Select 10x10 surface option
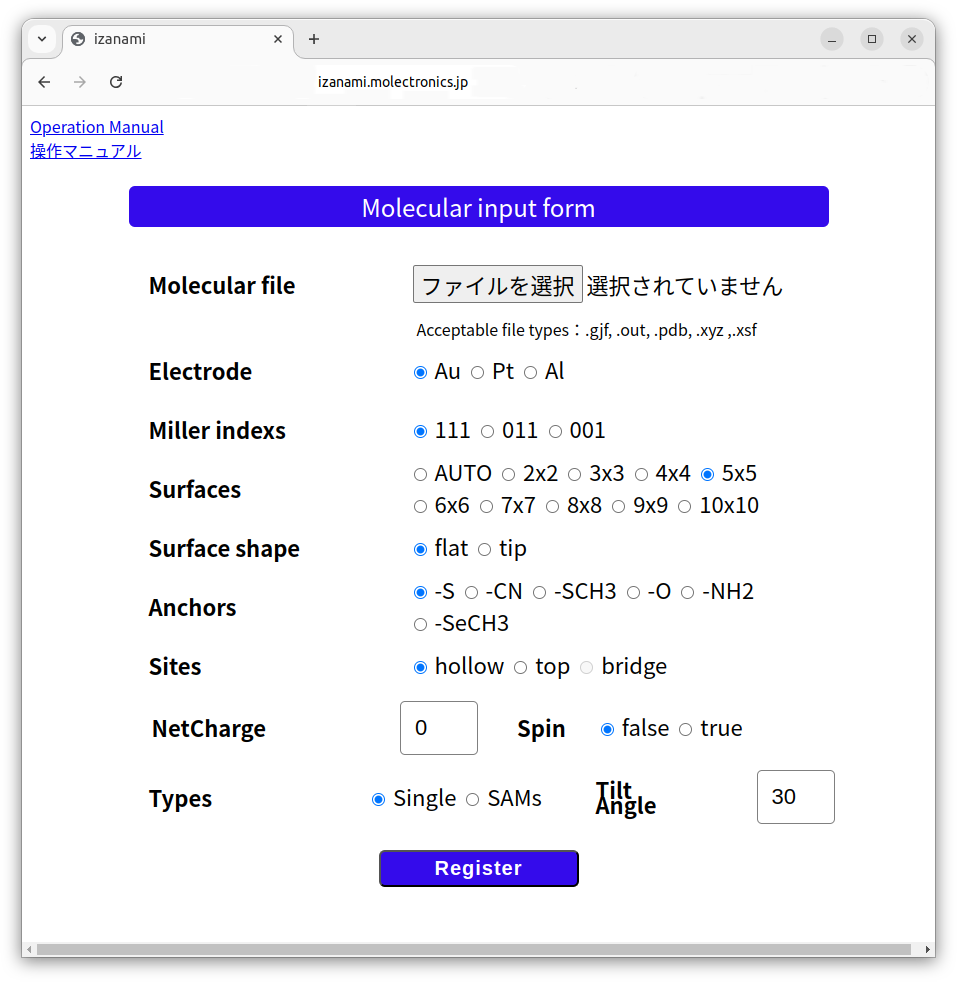This screenshot has width=957, height=982. [685, 507]
